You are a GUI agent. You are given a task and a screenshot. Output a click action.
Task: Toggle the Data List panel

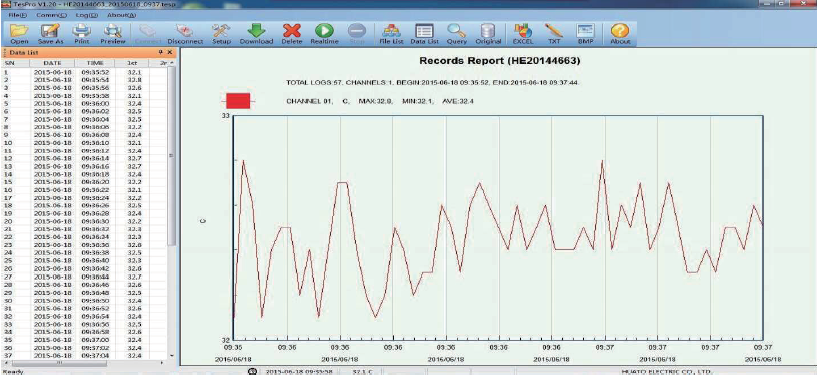point(424,34)
